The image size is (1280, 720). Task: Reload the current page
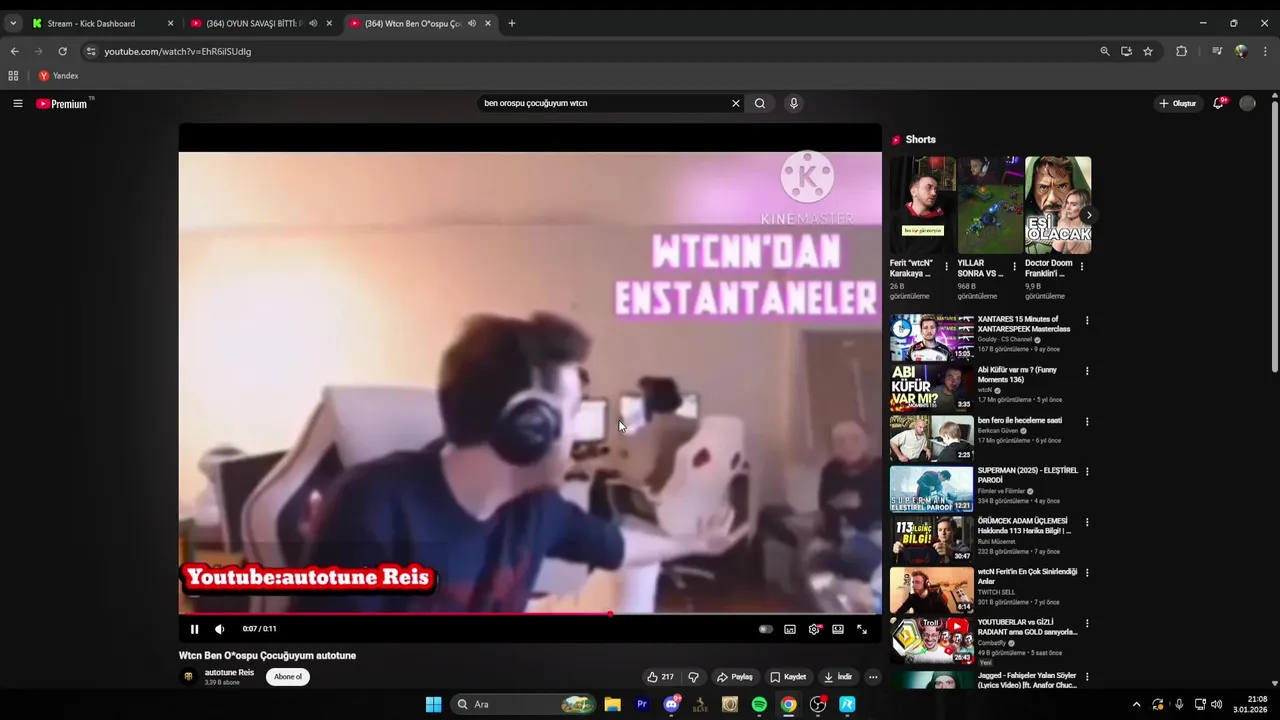62,51
